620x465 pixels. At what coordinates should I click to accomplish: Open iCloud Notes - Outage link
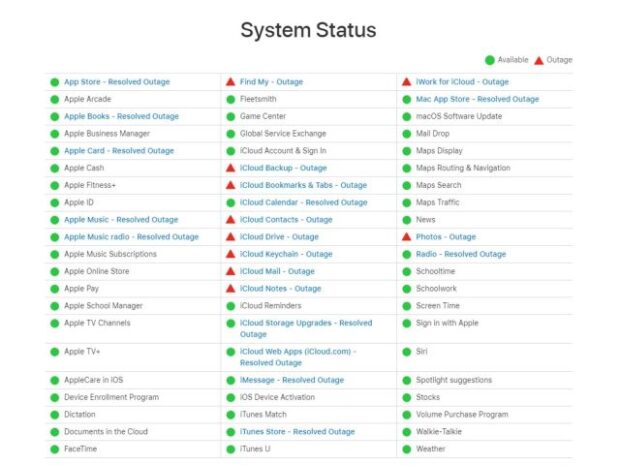(x=280, y=289)
